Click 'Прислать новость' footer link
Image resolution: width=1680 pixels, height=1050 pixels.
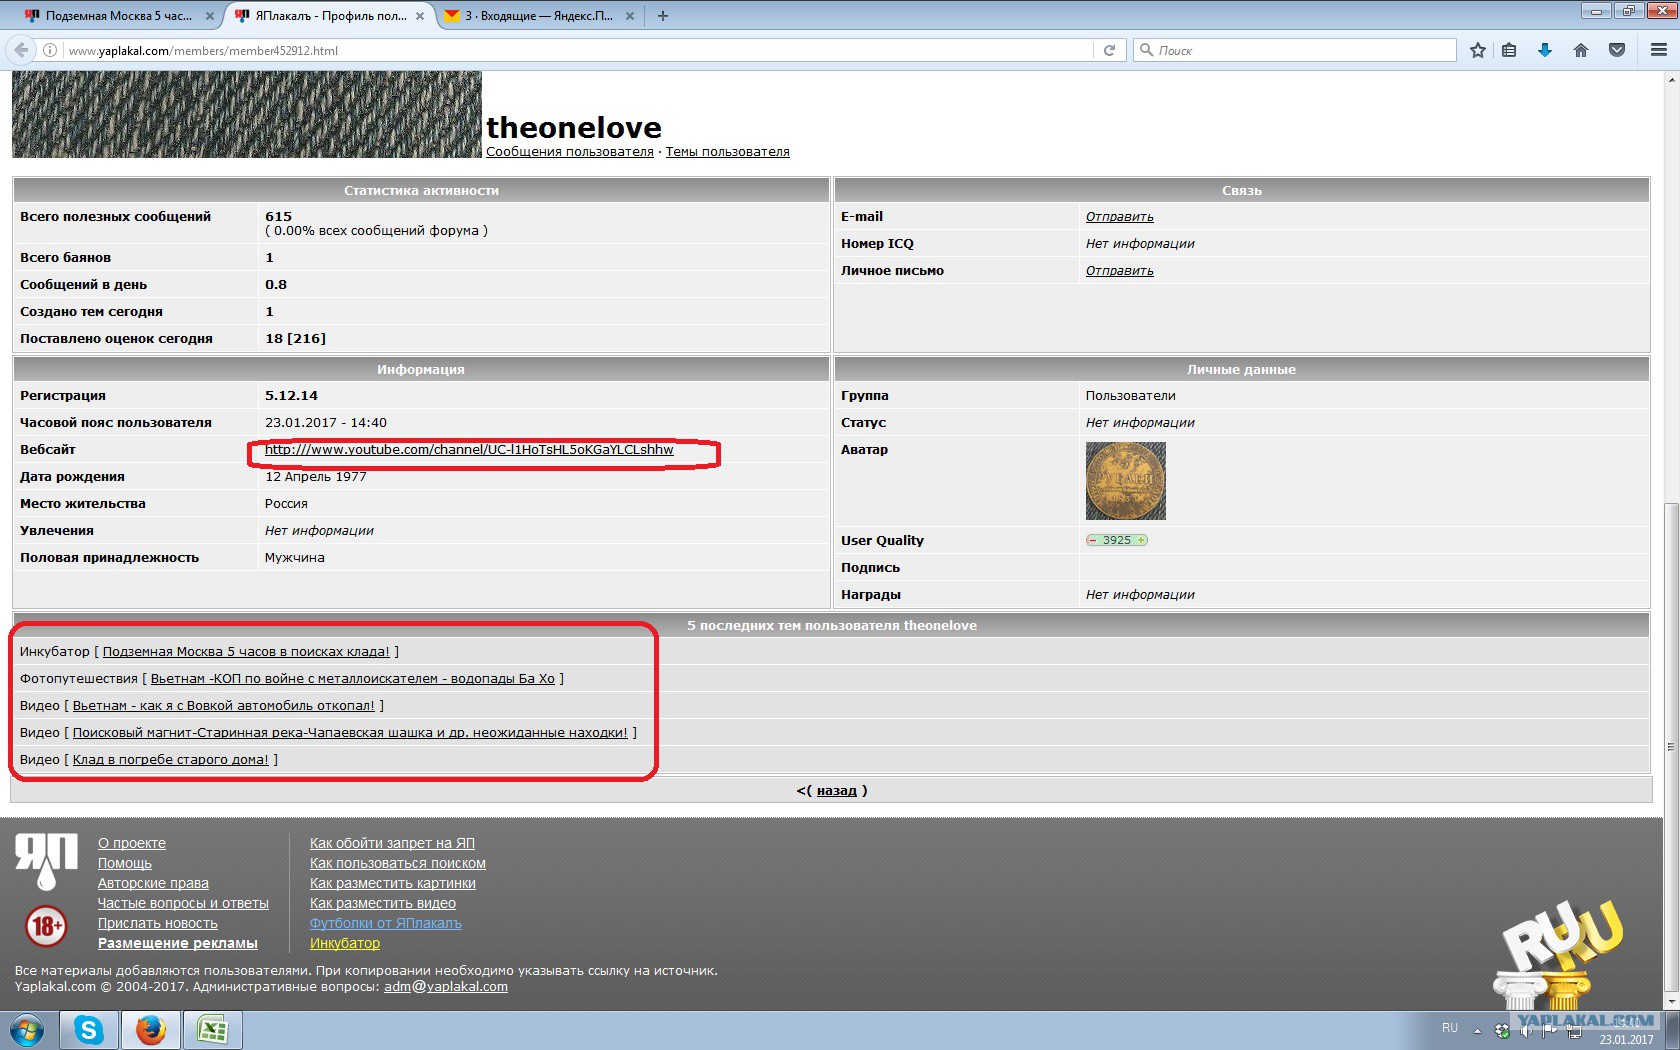tap(158, 924)
